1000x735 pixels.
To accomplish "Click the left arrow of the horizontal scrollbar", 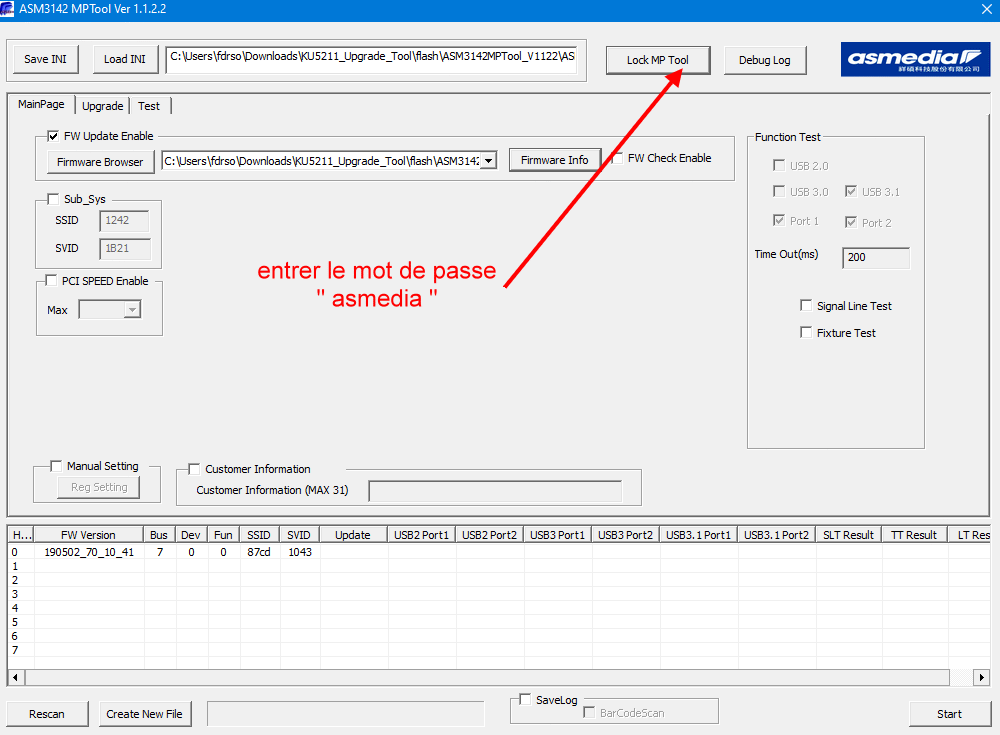I will (x=15, y=677).
